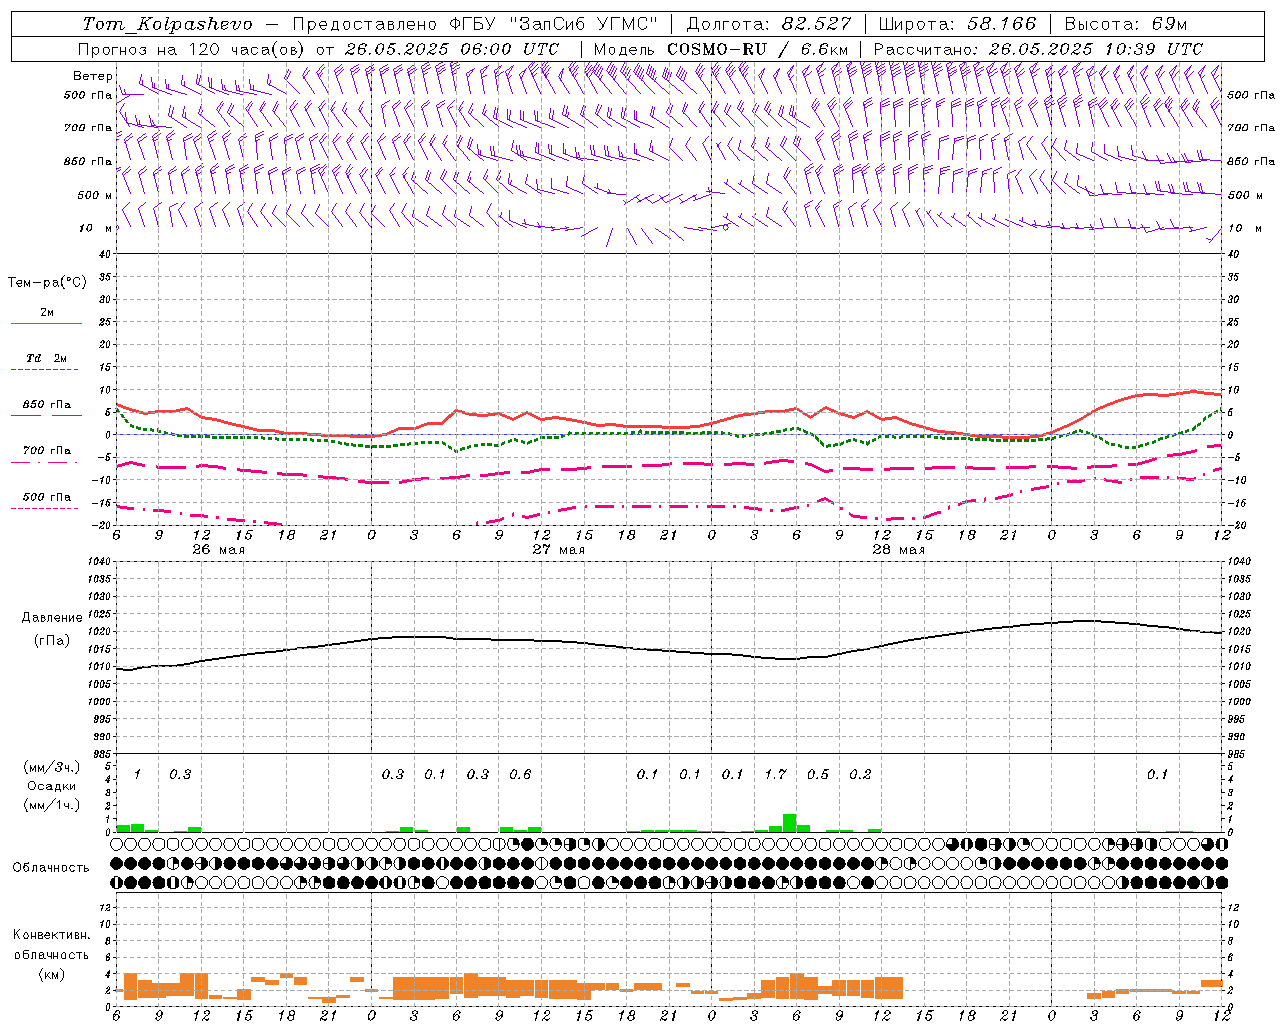Screen dimensions: 1280x1024
Task: Click the Конвективн. convective cloudiness label
Action: (52, 935)
